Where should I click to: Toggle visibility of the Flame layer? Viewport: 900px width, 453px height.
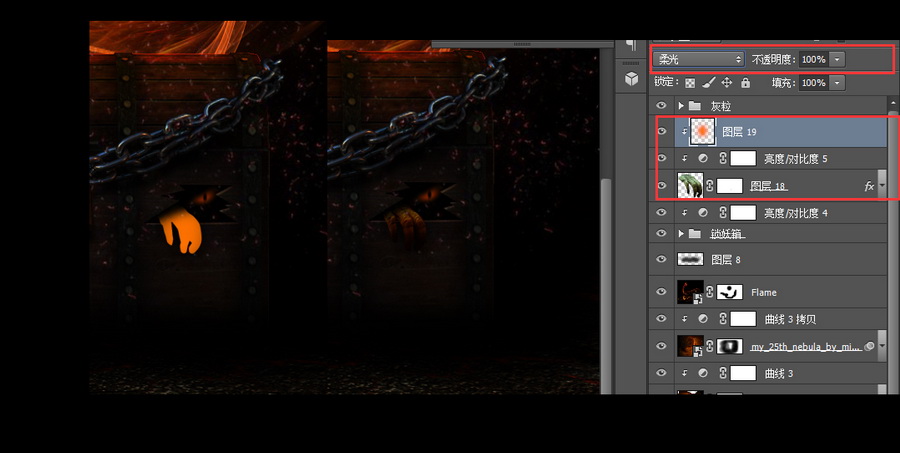[x=660, y=292]
